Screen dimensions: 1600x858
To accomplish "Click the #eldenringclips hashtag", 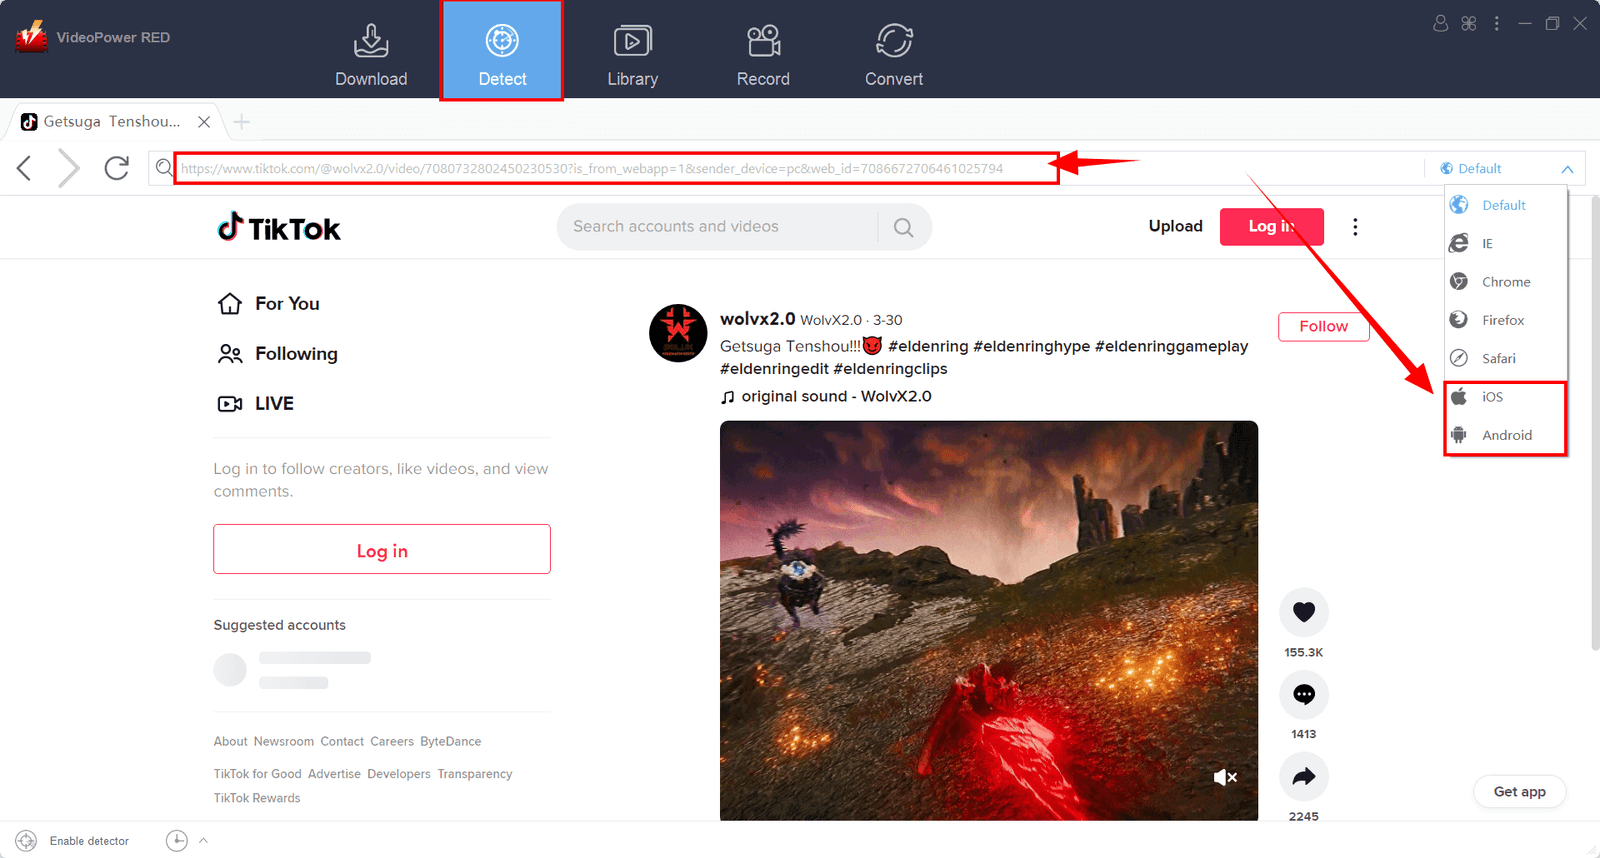I will [890, 368].
